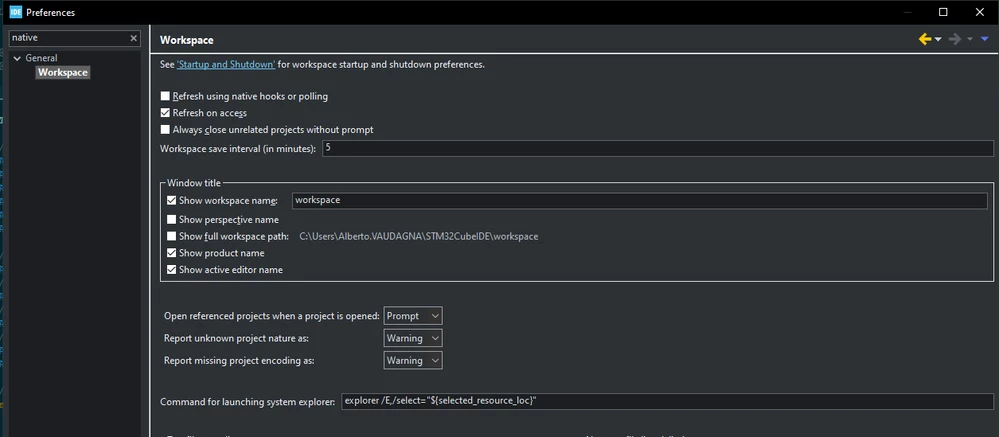Open the blue view menu triangle

[984, 39]
